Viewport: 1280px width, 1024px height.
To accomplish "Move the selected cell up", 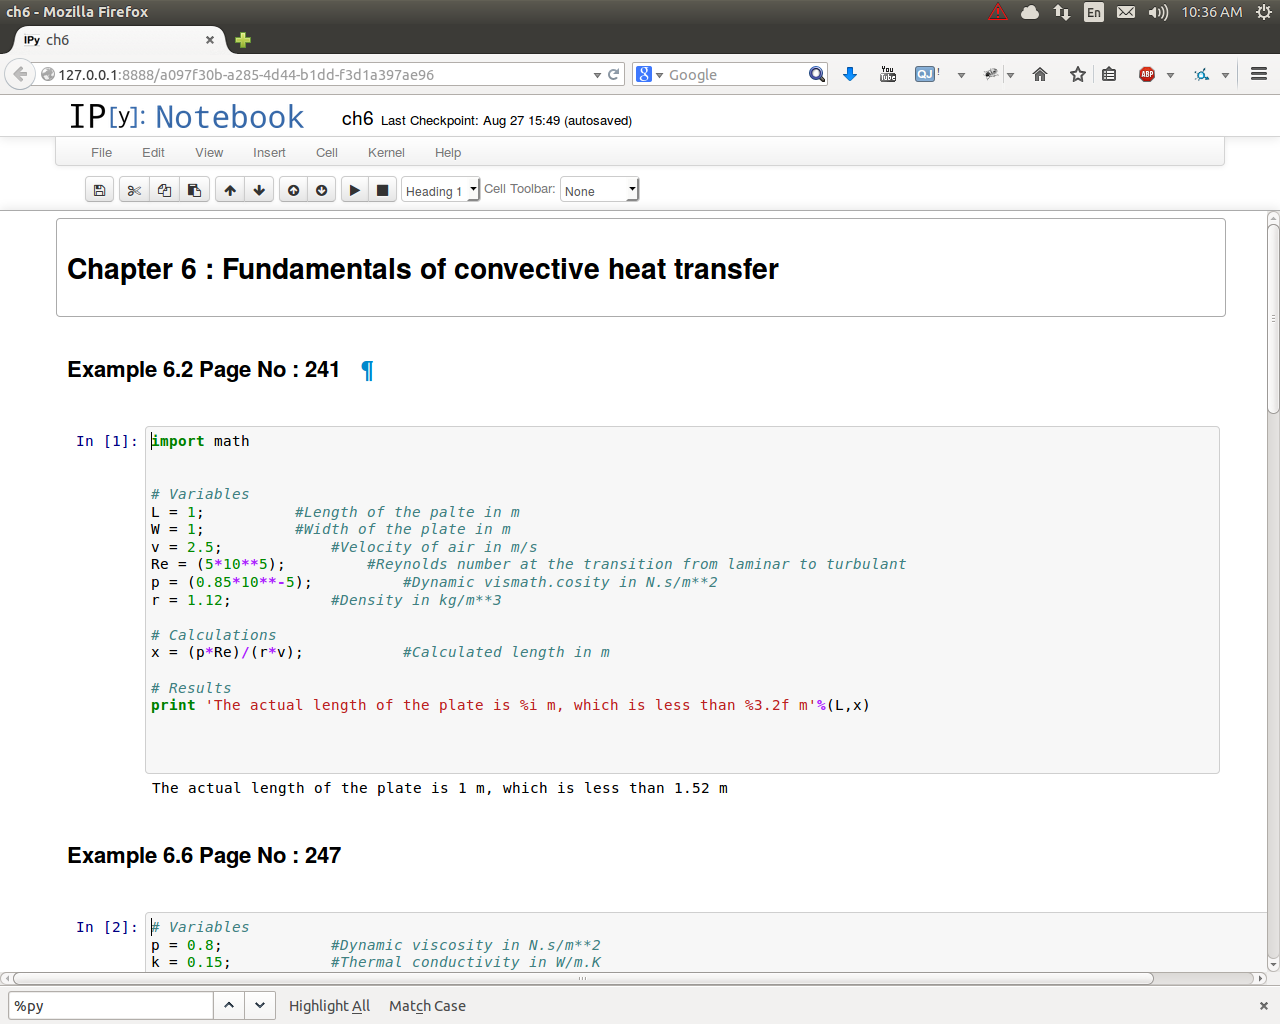I will point(230,190).
